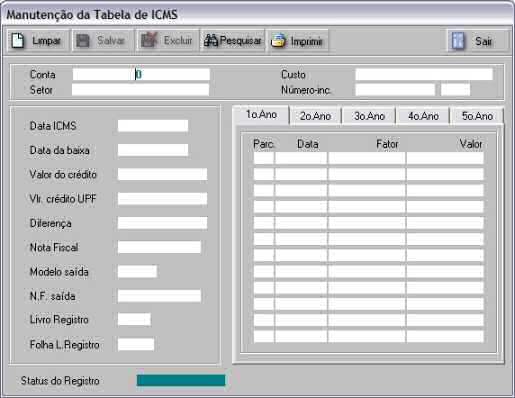
Task: Click the Limpar blank page icon
Action: [x=17, y=41]
